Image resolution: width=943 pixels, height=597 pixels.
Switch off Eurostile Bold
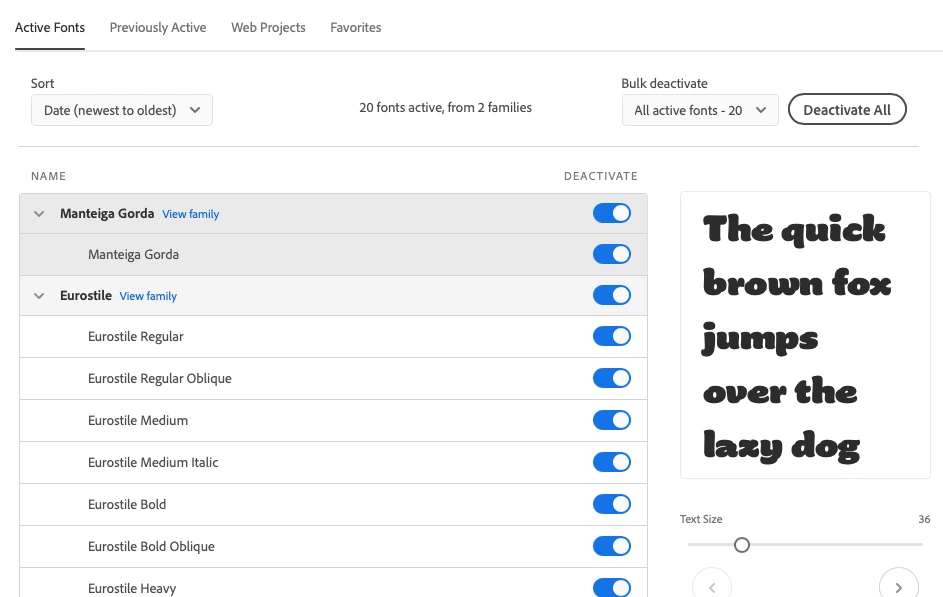point(612,504)
